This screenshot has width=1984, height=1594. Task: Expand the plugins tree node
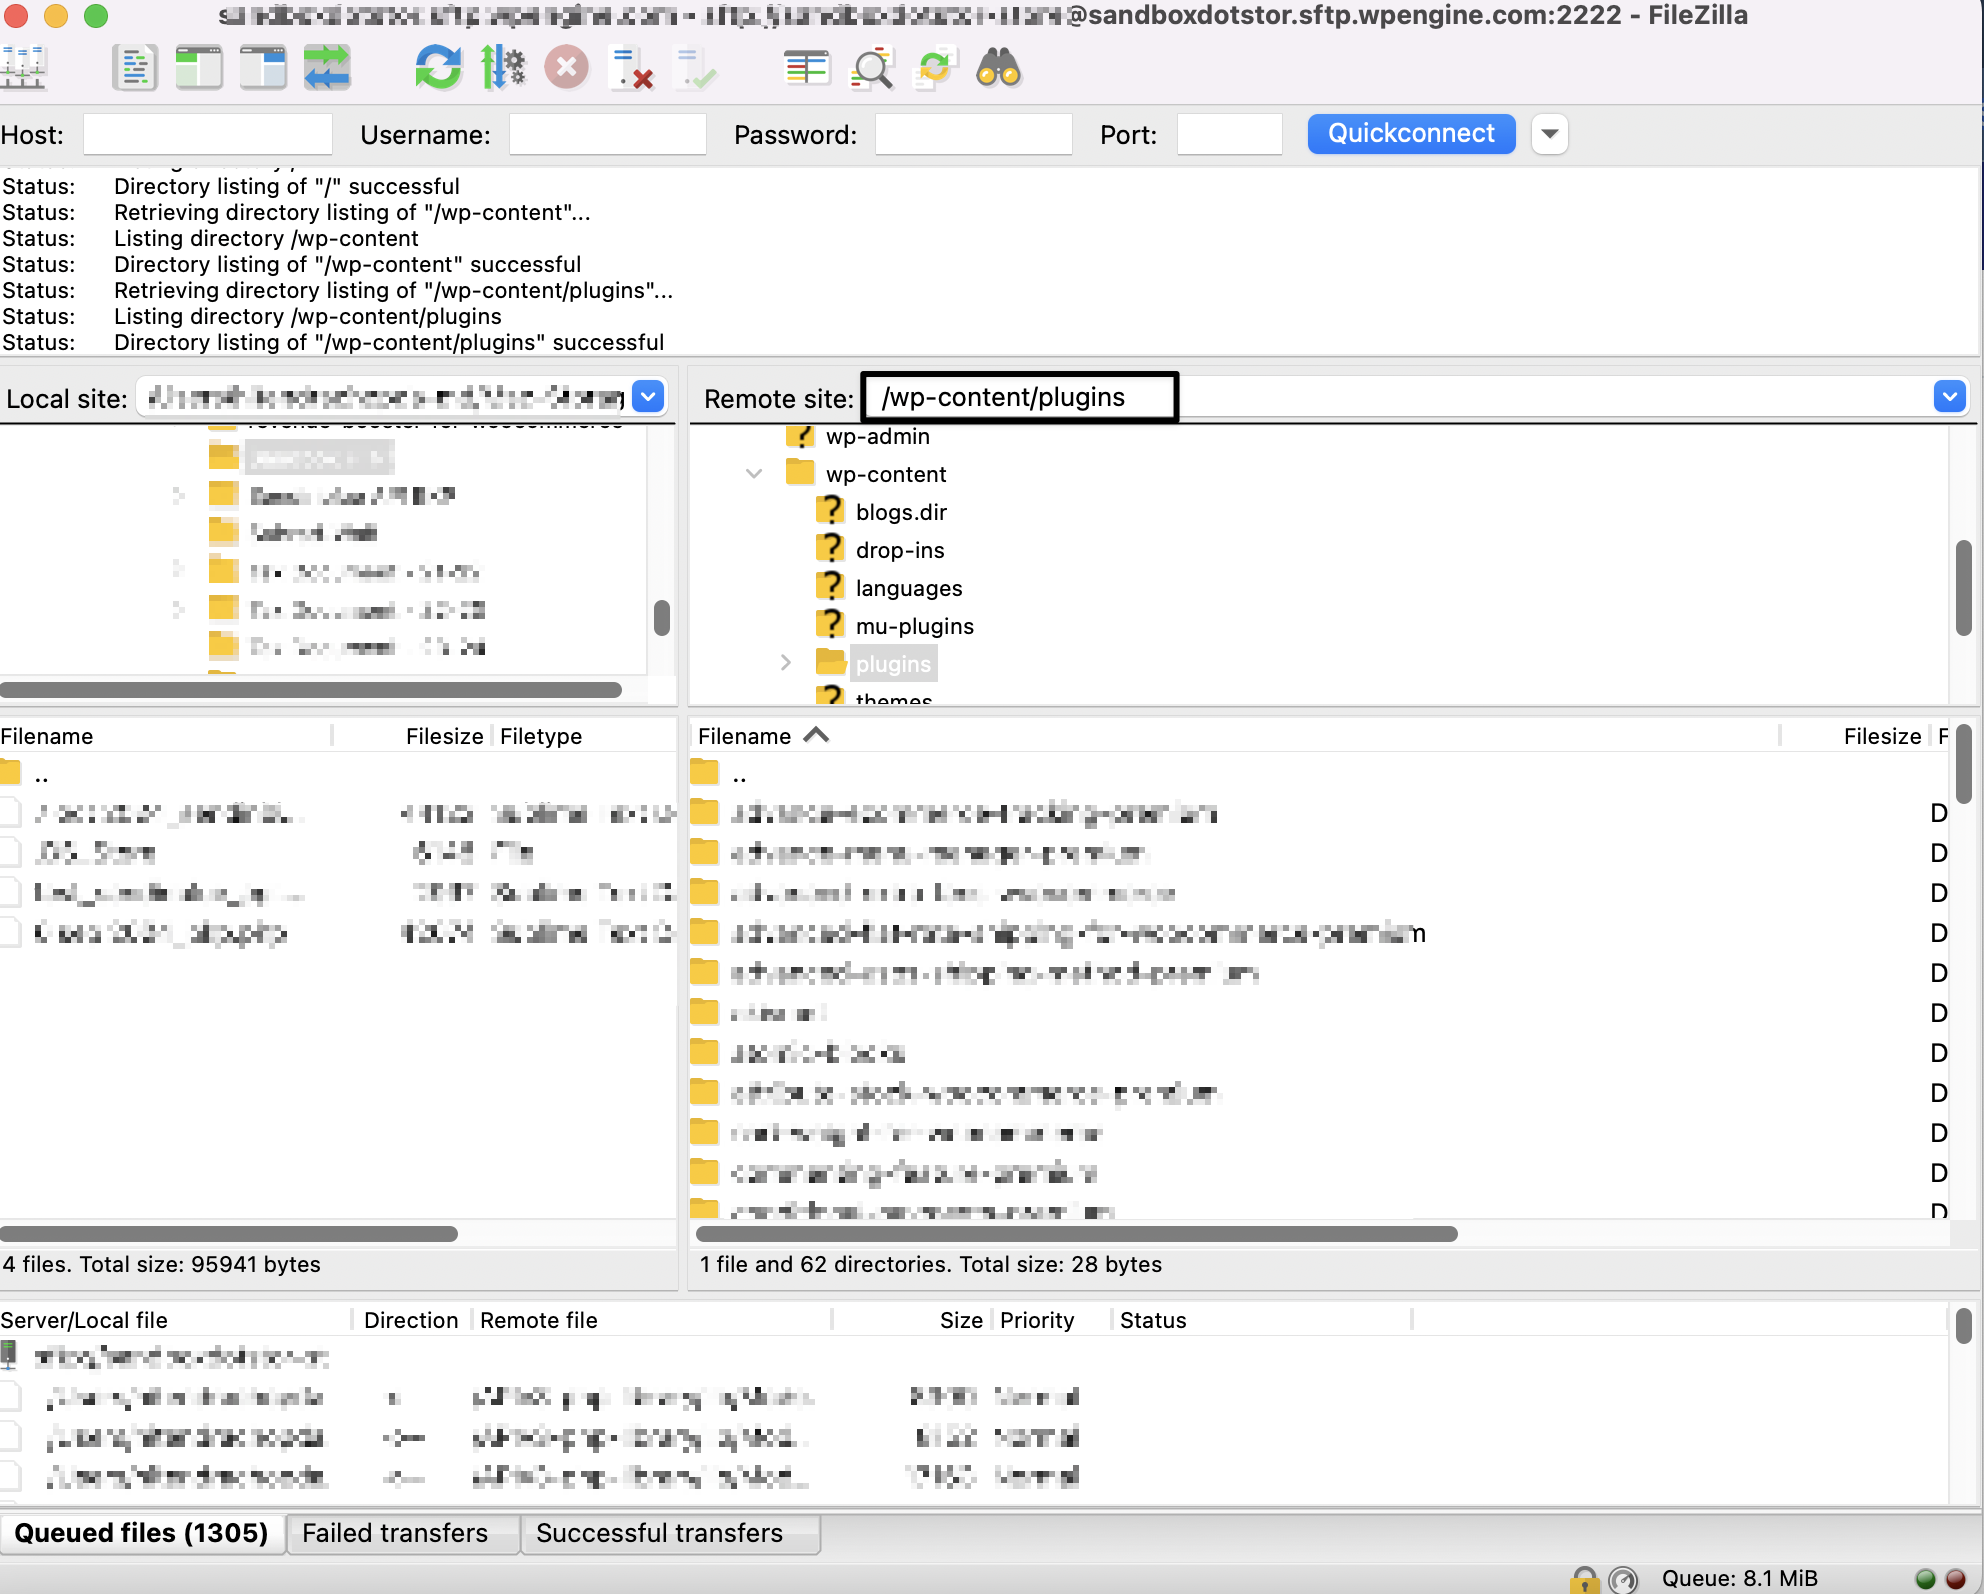pos(786,663)
